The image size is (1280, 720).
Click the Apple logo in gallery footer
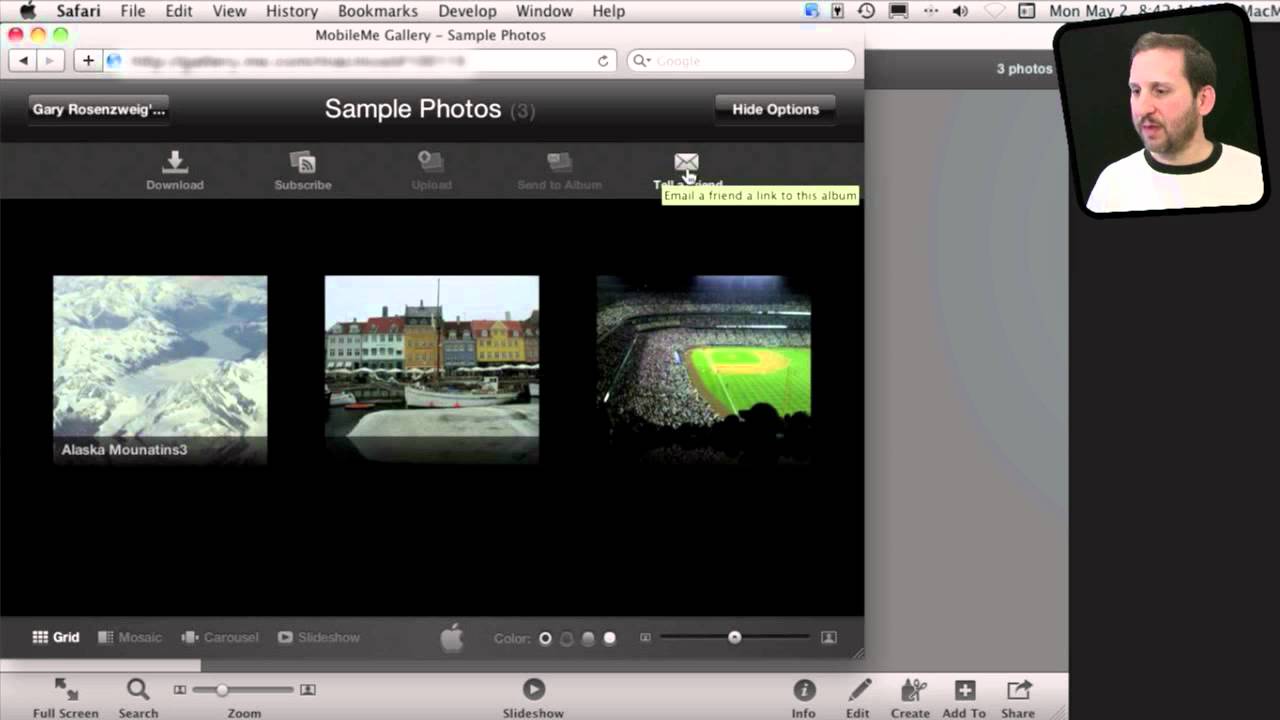click(452, 637)
